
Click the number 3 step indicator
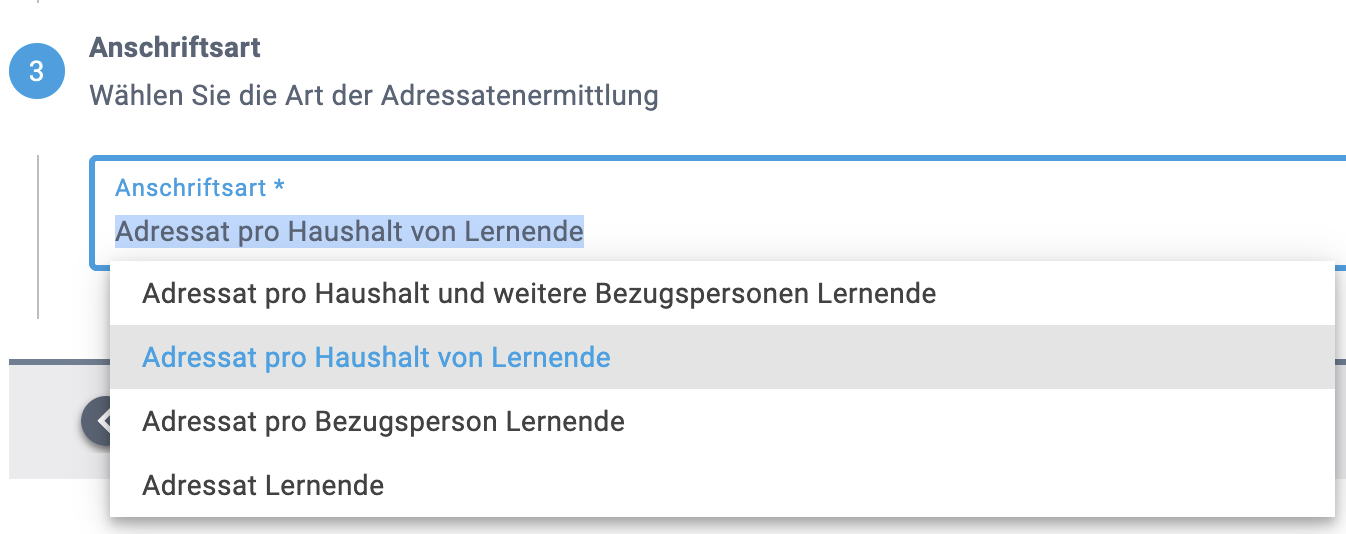click(x=37, y=72)
